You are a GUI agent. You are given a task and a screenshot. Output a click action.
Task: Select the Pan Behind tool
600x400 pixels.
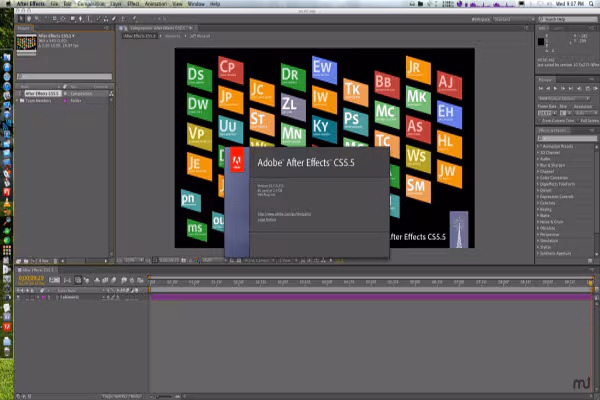tap(63, 19)
